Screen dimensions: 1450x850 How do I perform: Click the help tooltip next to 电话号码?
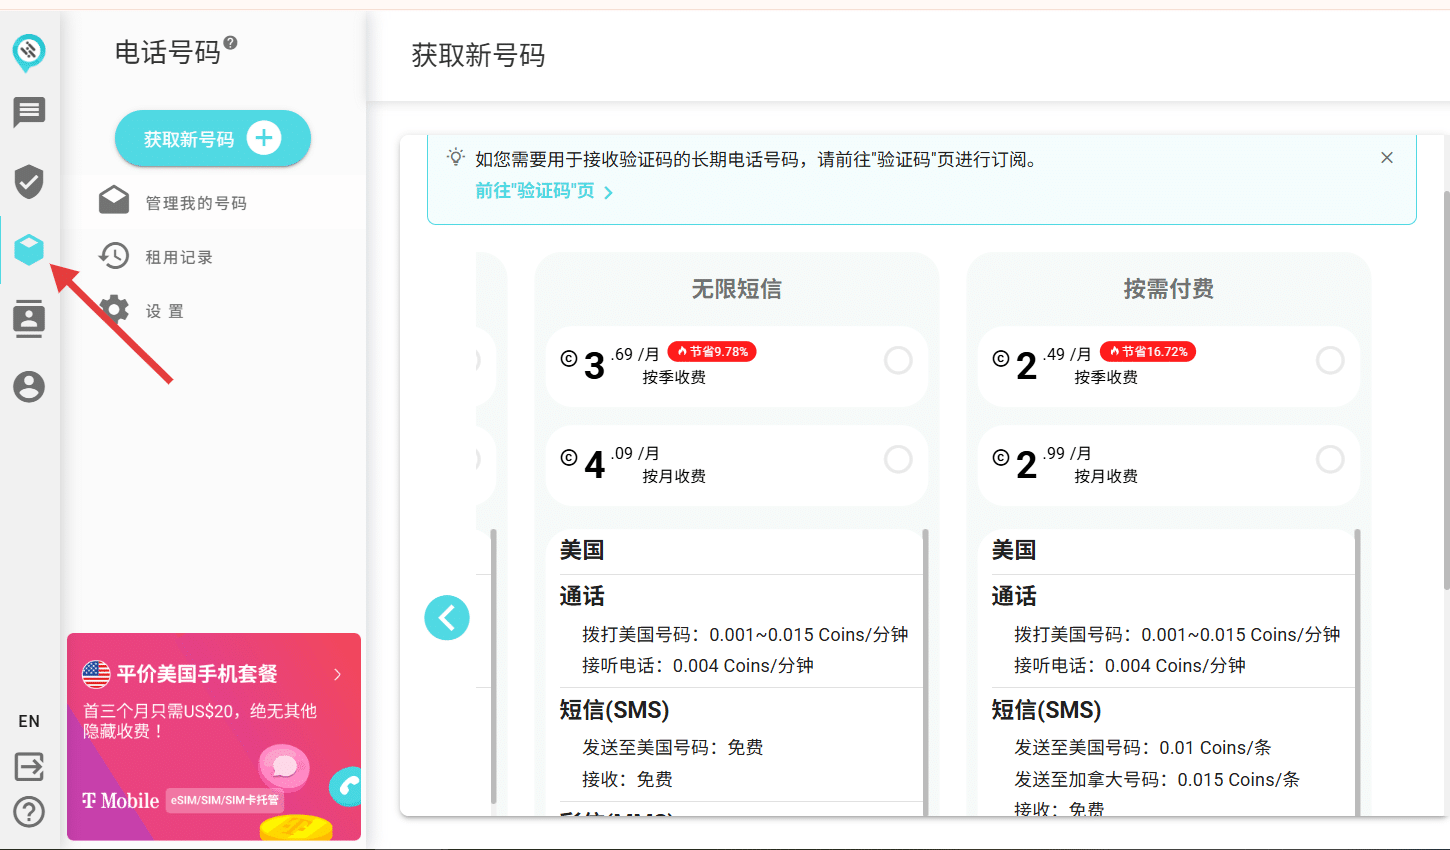[x=231, y=43]
